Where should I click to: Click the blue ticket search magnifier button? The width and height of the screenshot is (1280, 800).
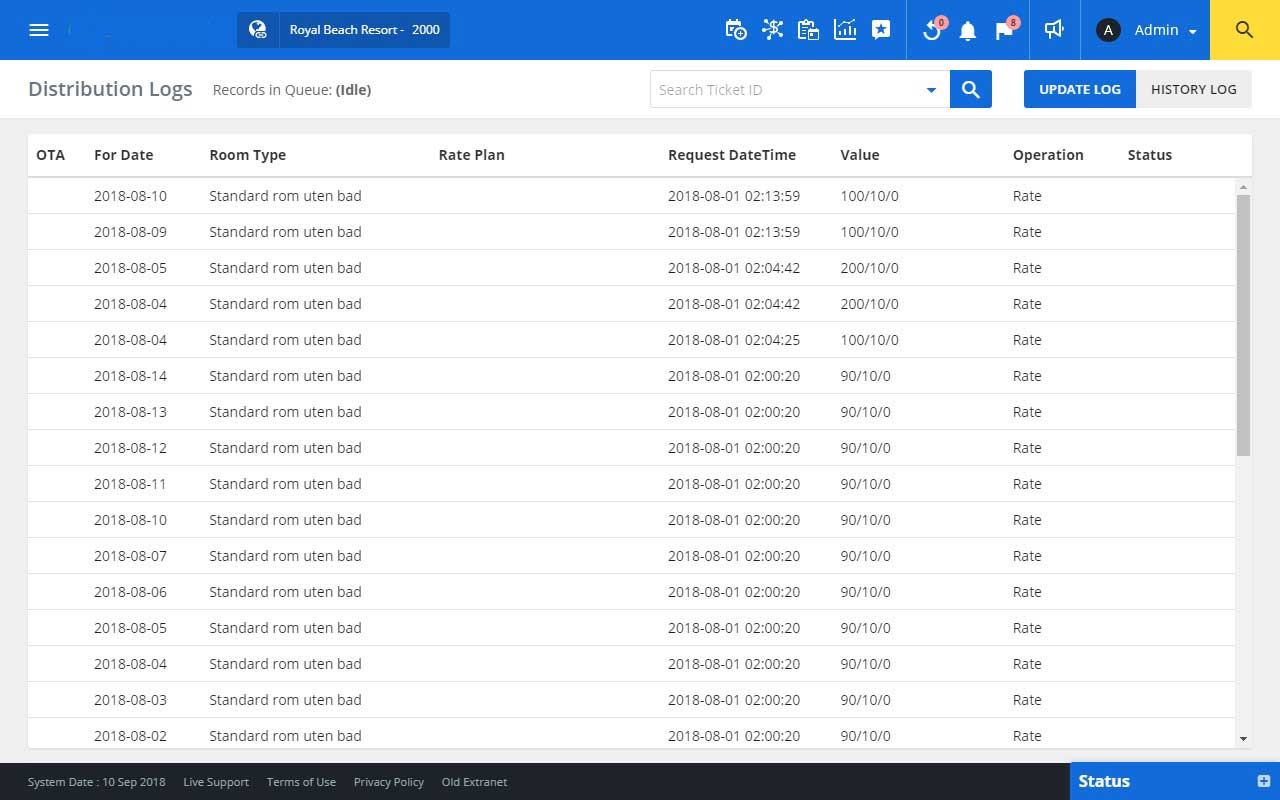click(x=971, y=89)
